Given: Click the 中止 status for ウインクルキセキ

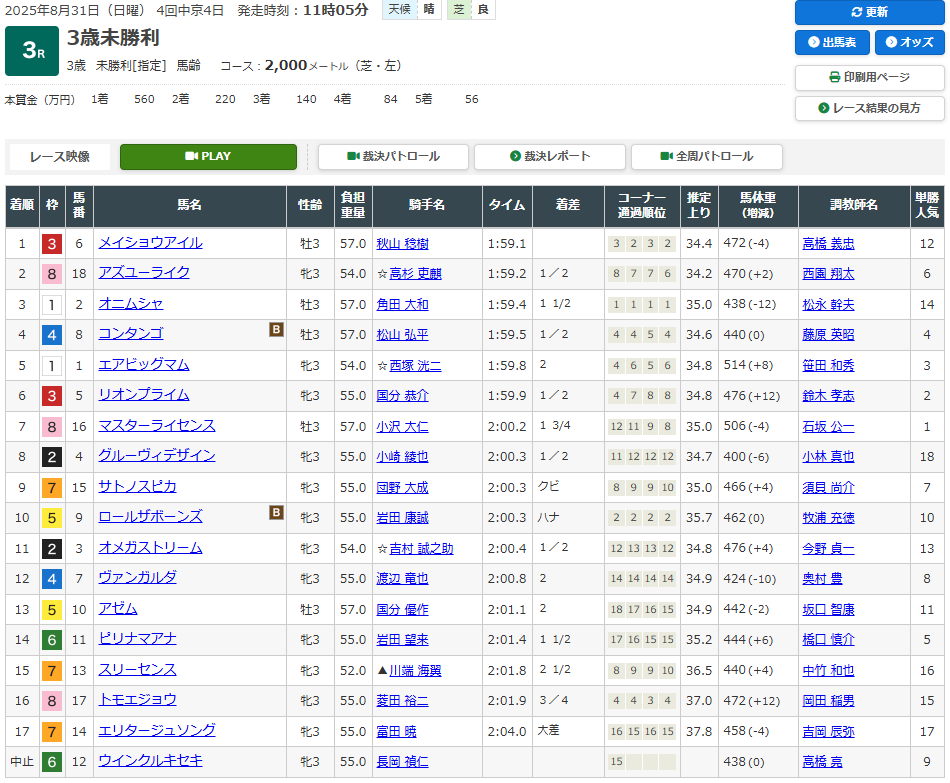Looking at the screenshot, I should (x=22, y=762).
